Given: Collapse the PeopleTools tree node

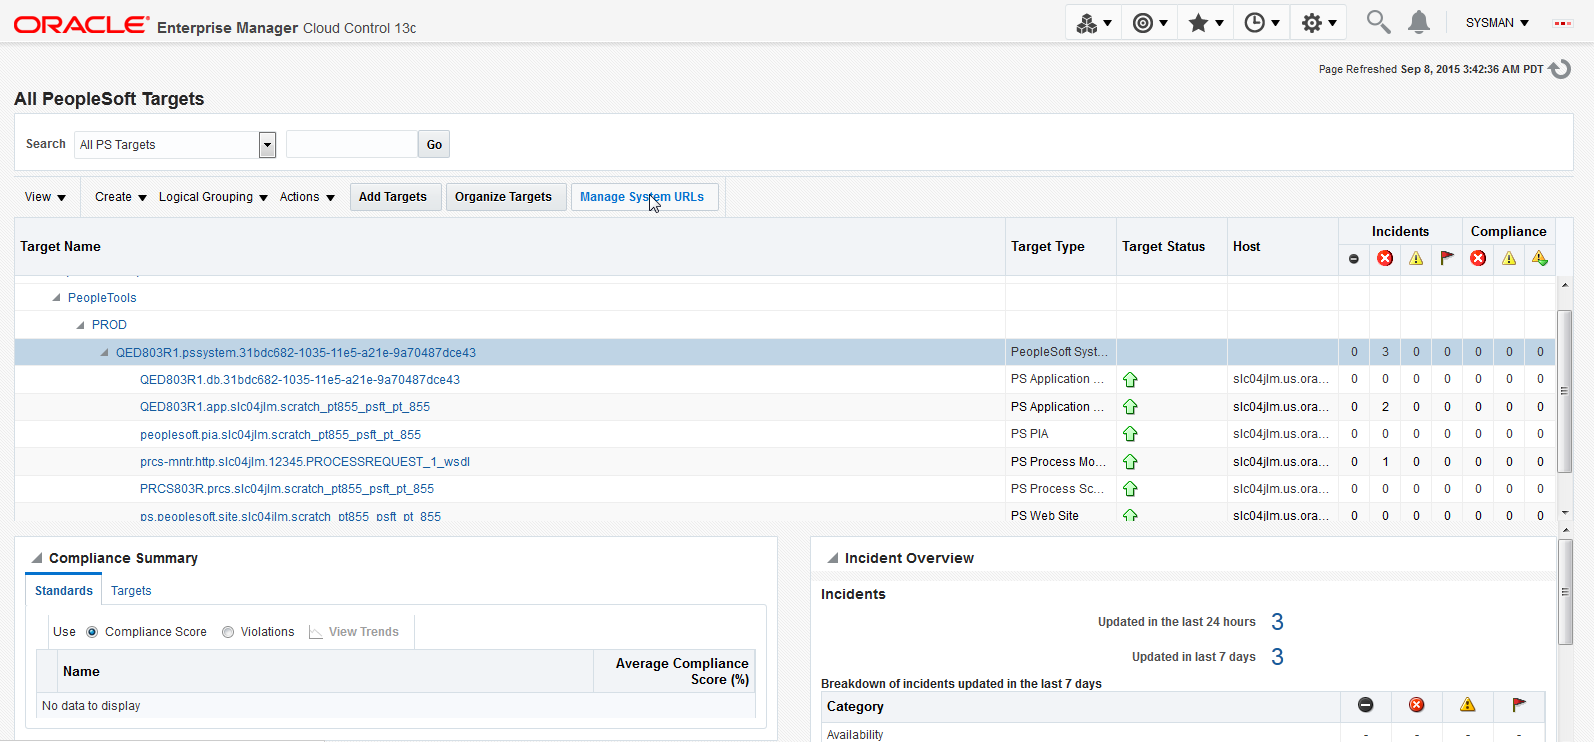Looking at the screenshot, I should point(56,298).
